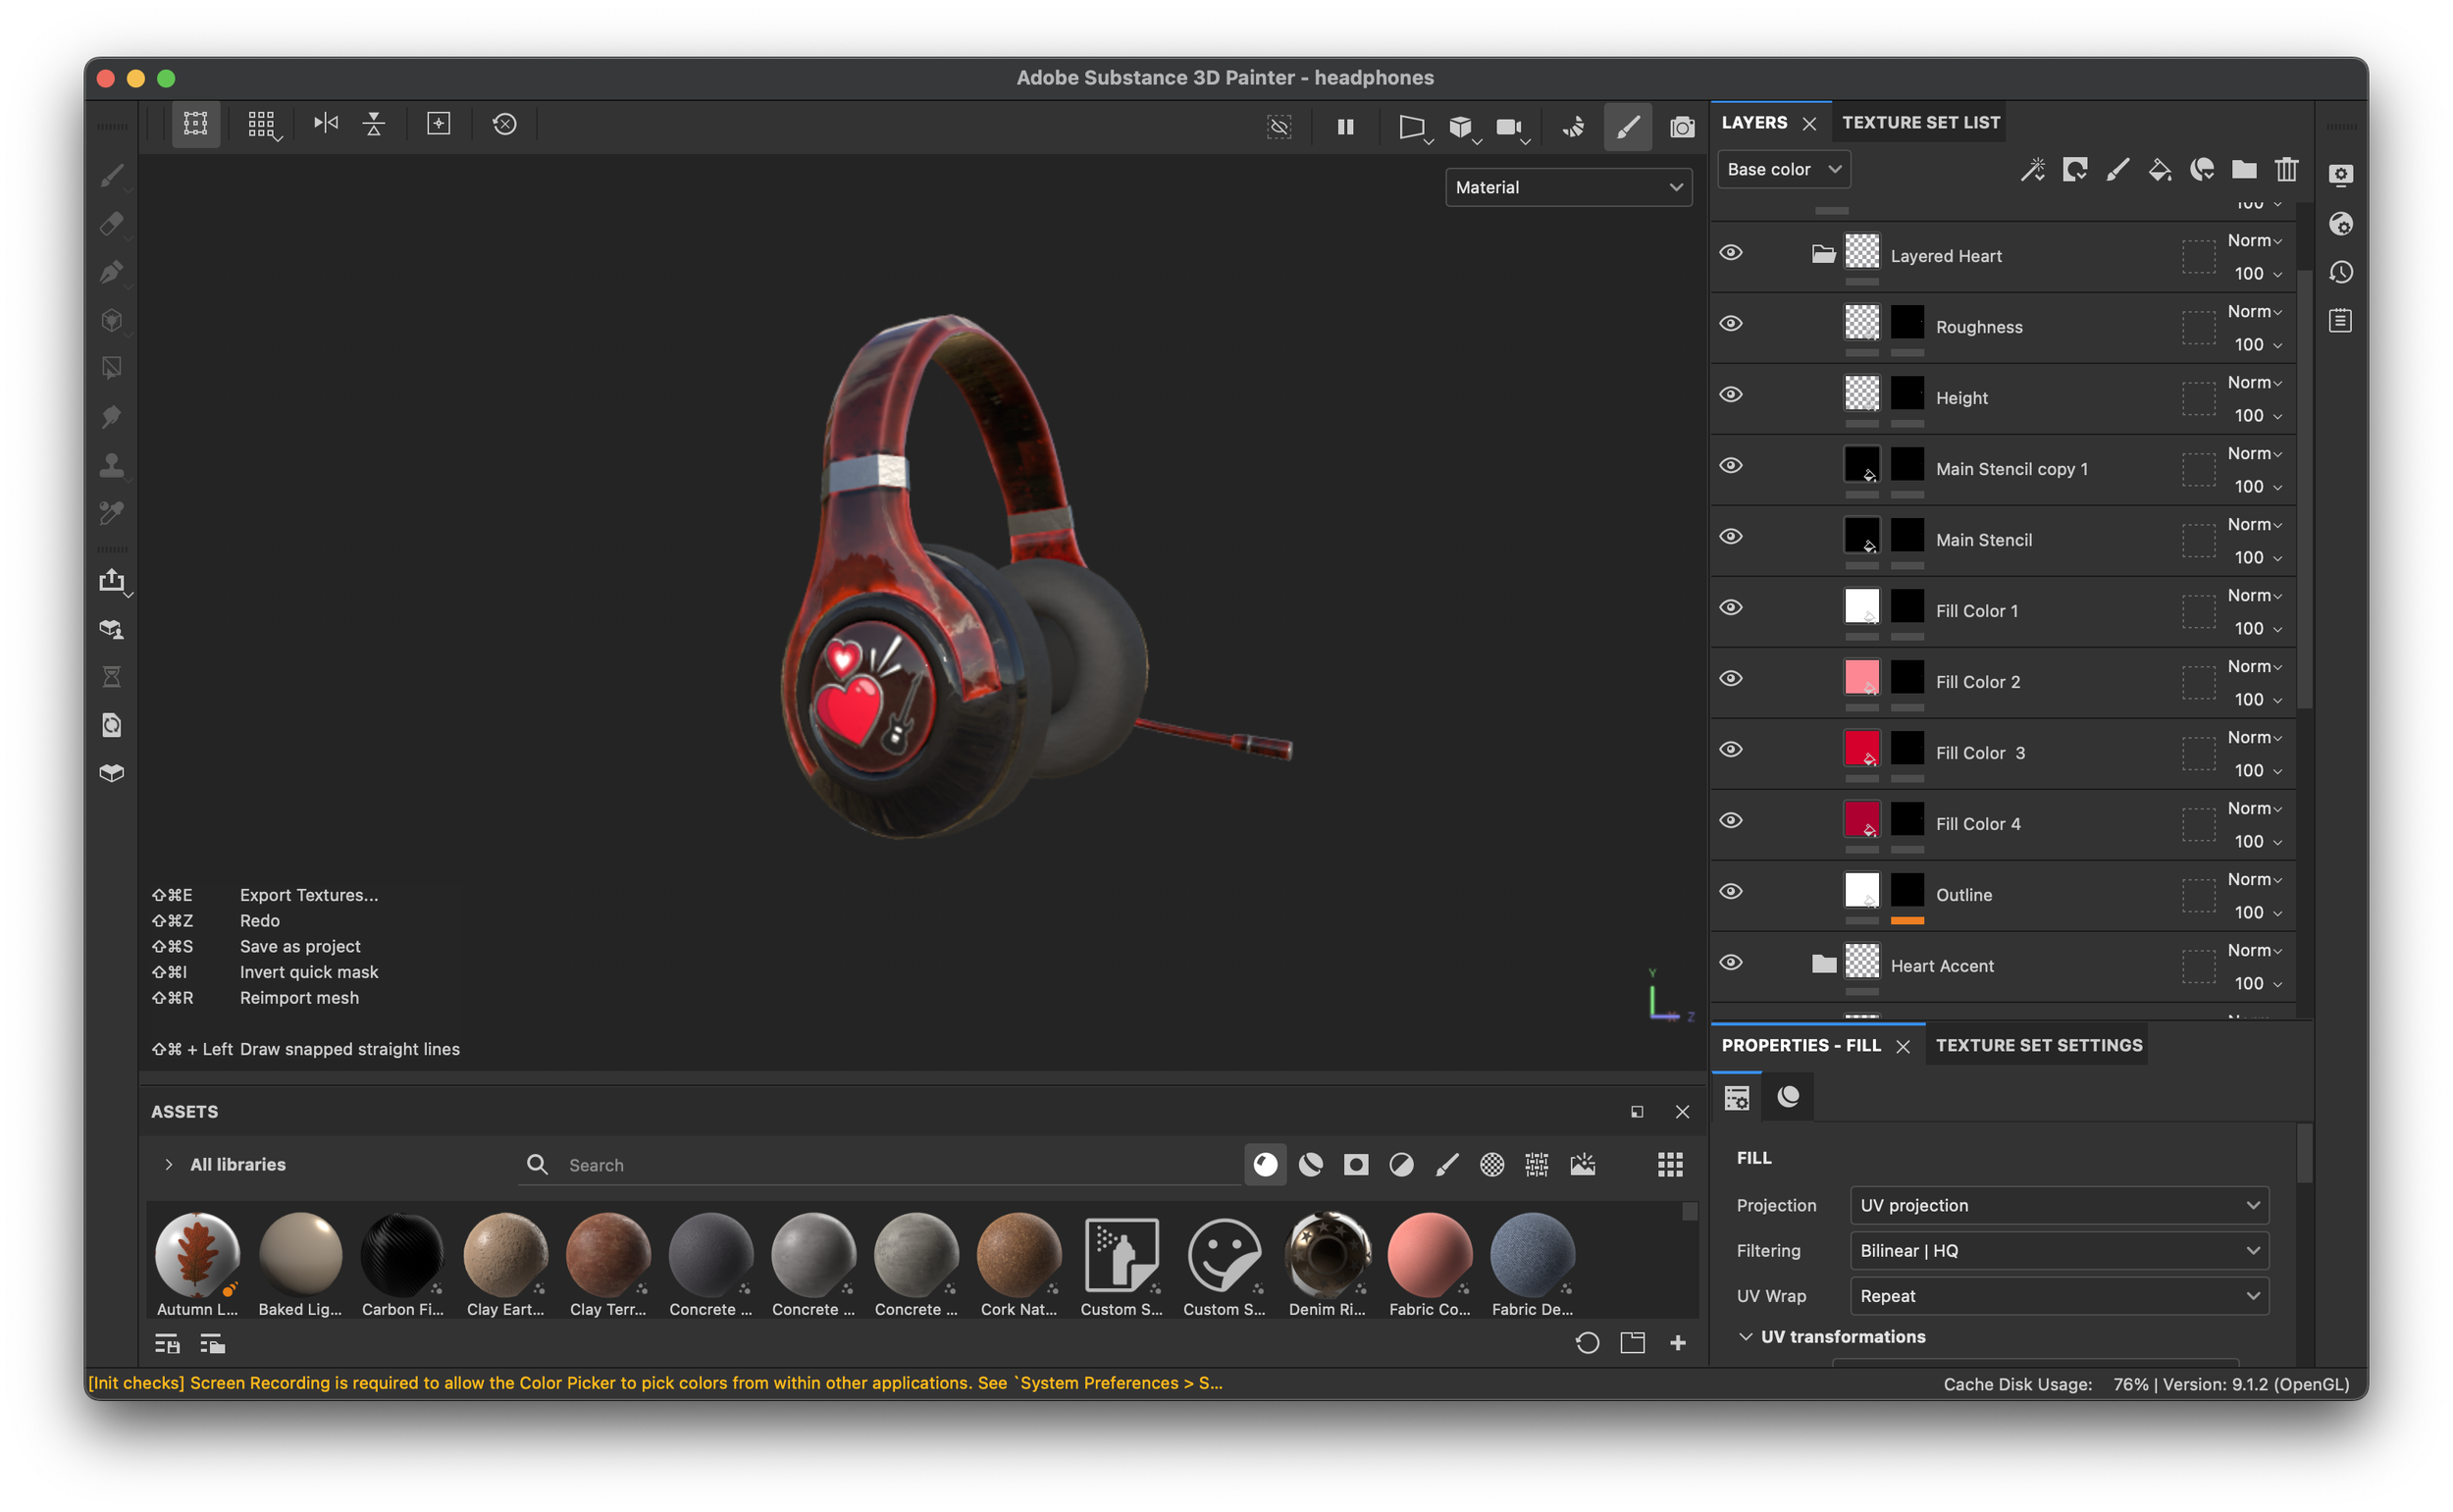Open camera settings in top toolbar

pyautogui.click(x=1509, y=127)
